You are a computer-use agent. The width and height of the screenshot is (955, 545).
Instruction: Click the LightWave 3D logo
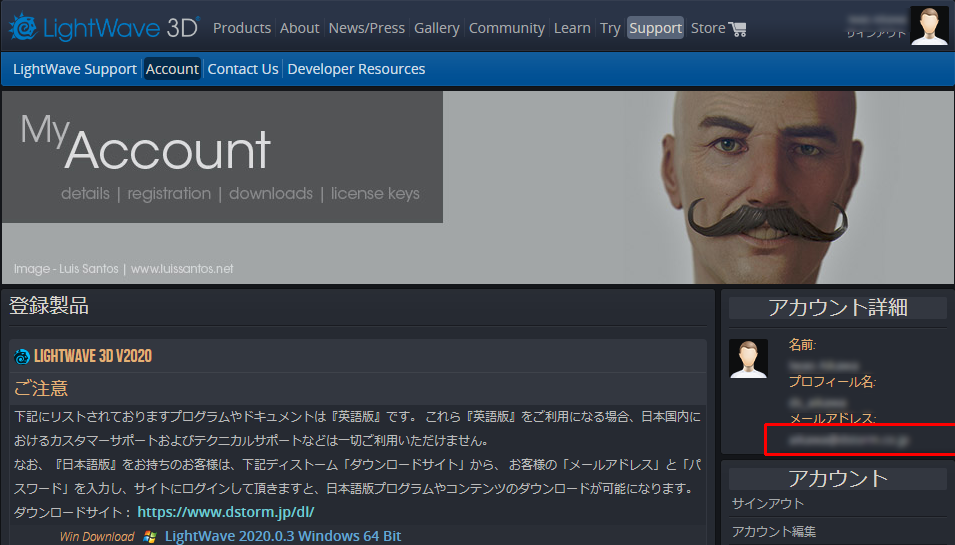click(104, 27)
